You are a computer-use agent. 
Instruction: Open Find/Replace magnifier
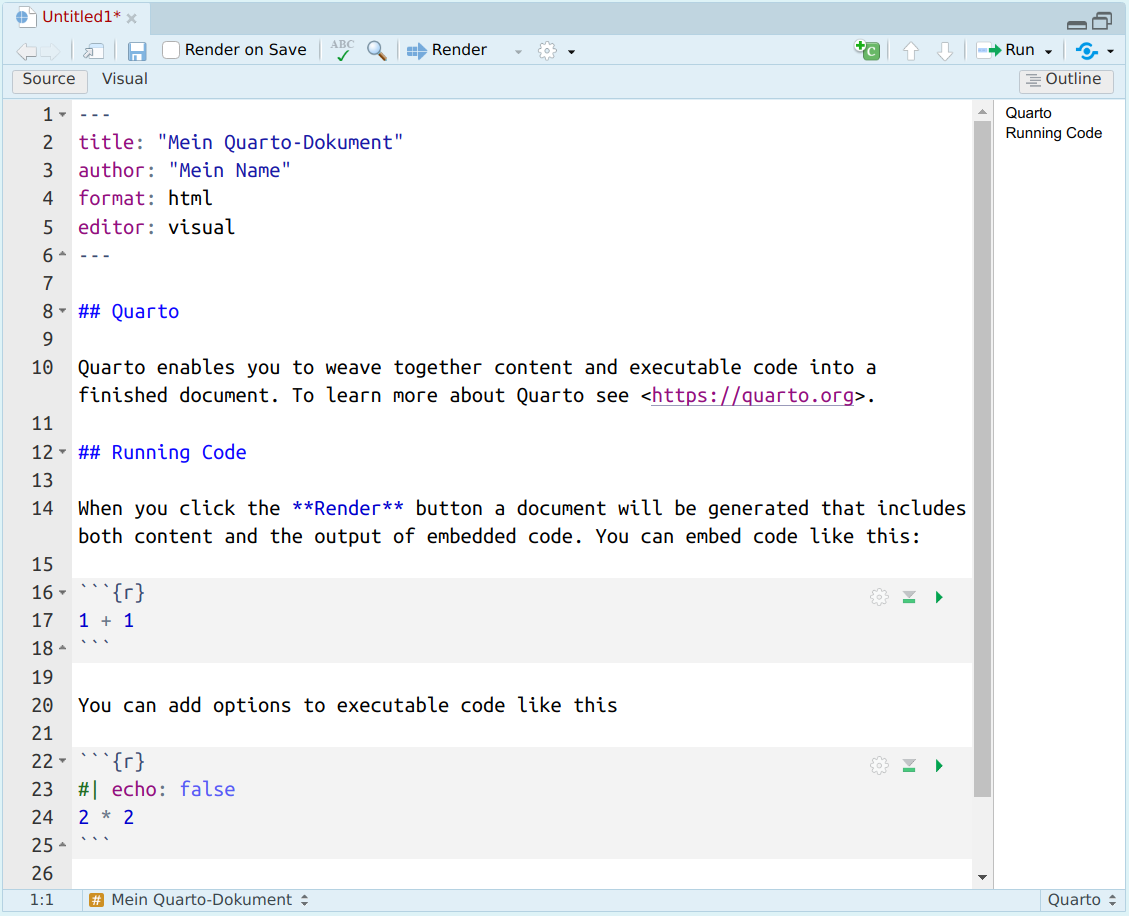[377, 50]
